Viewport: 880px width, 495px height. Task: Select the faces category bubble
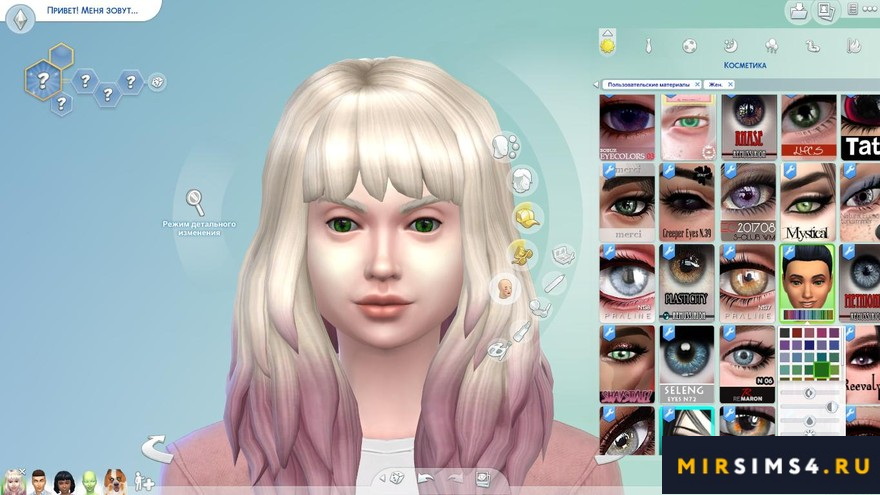click(506, 146)
